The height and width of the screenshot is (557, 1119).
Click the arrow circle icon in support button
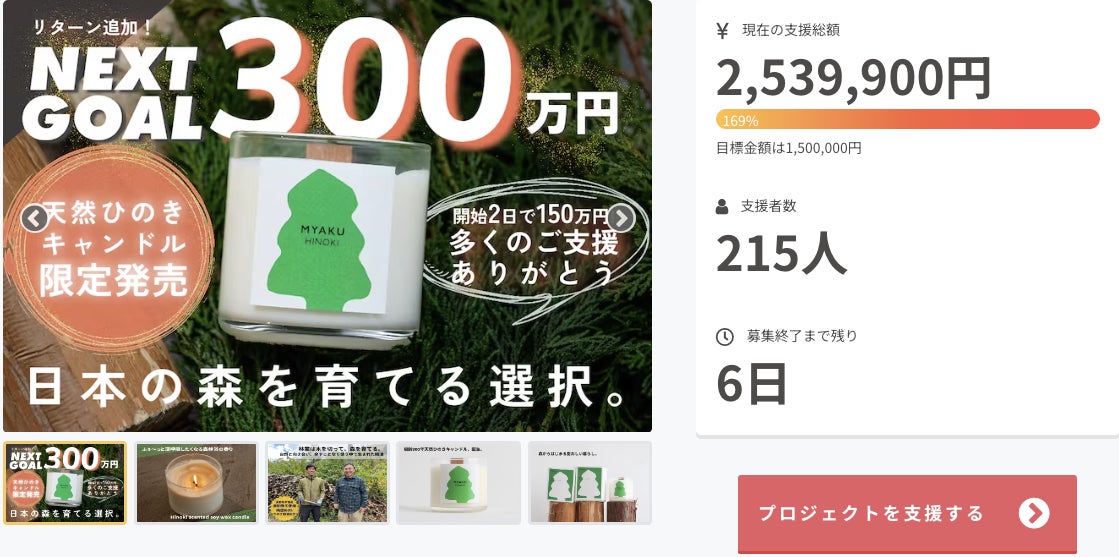1034,513
